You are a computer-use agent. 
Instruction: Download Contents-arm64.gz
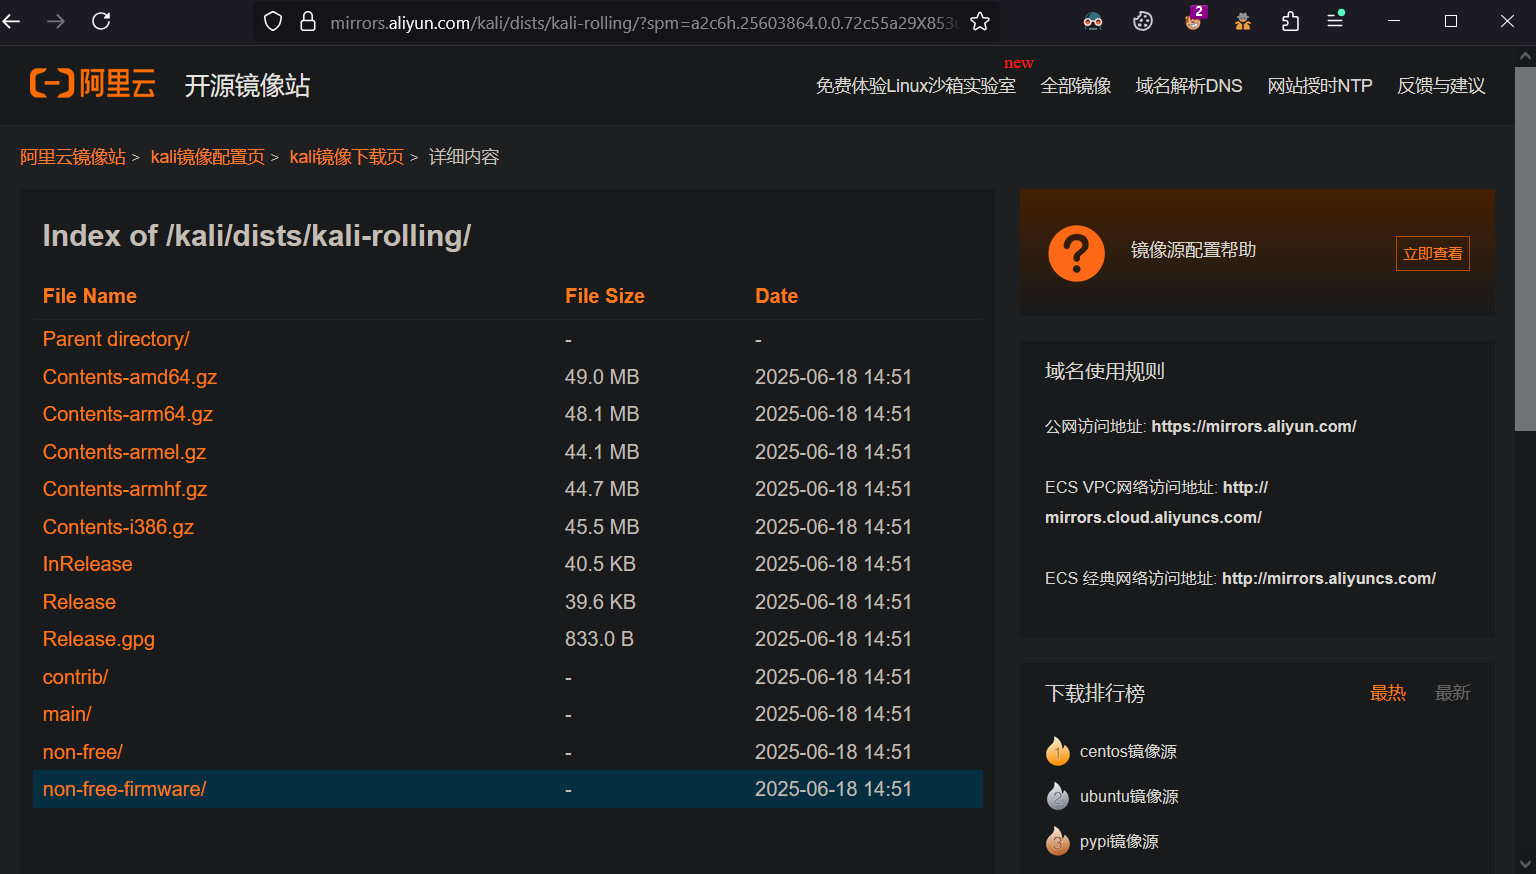click(x=128, y=414)
